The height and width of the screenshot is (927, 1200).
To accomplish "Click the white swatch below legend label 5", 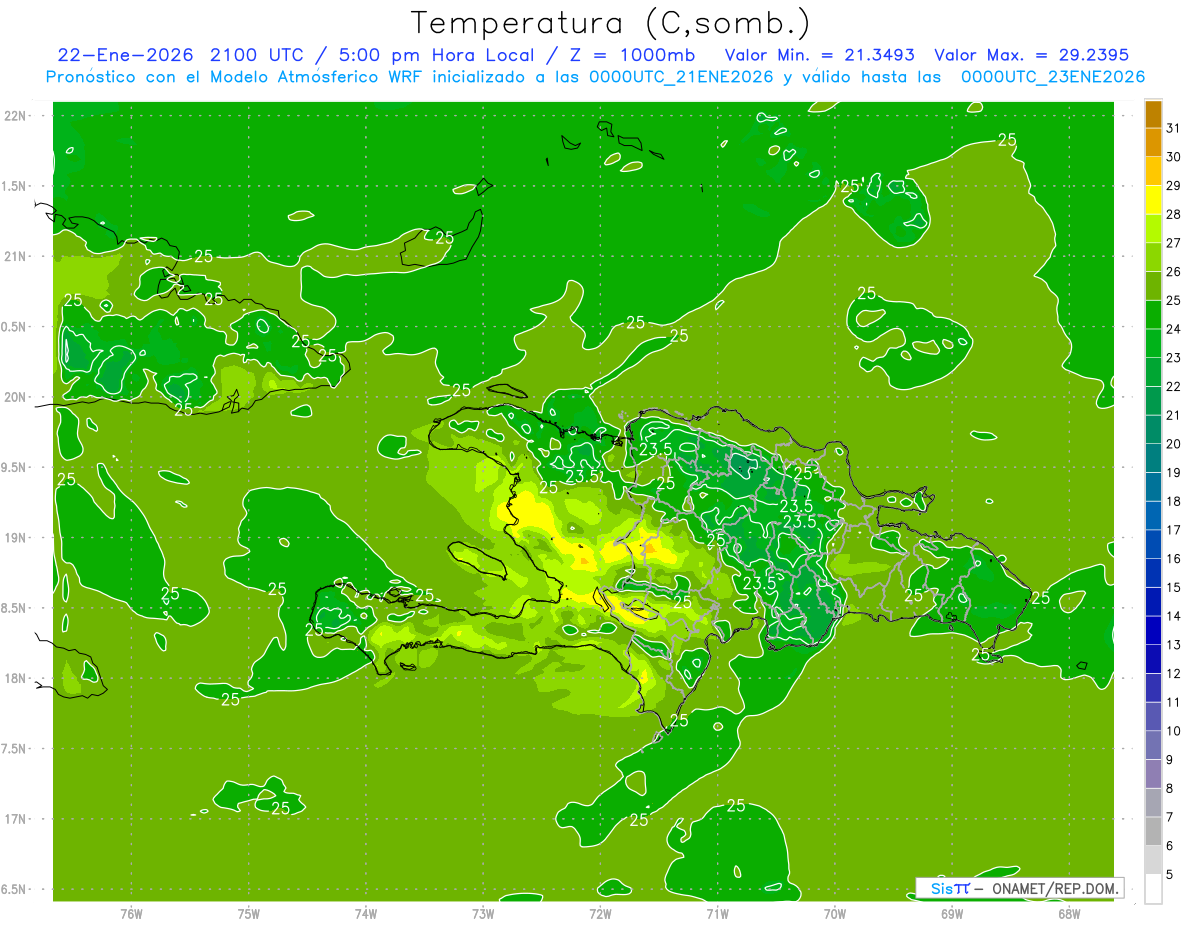I will pyautogui.click(x=1153, y=888).
